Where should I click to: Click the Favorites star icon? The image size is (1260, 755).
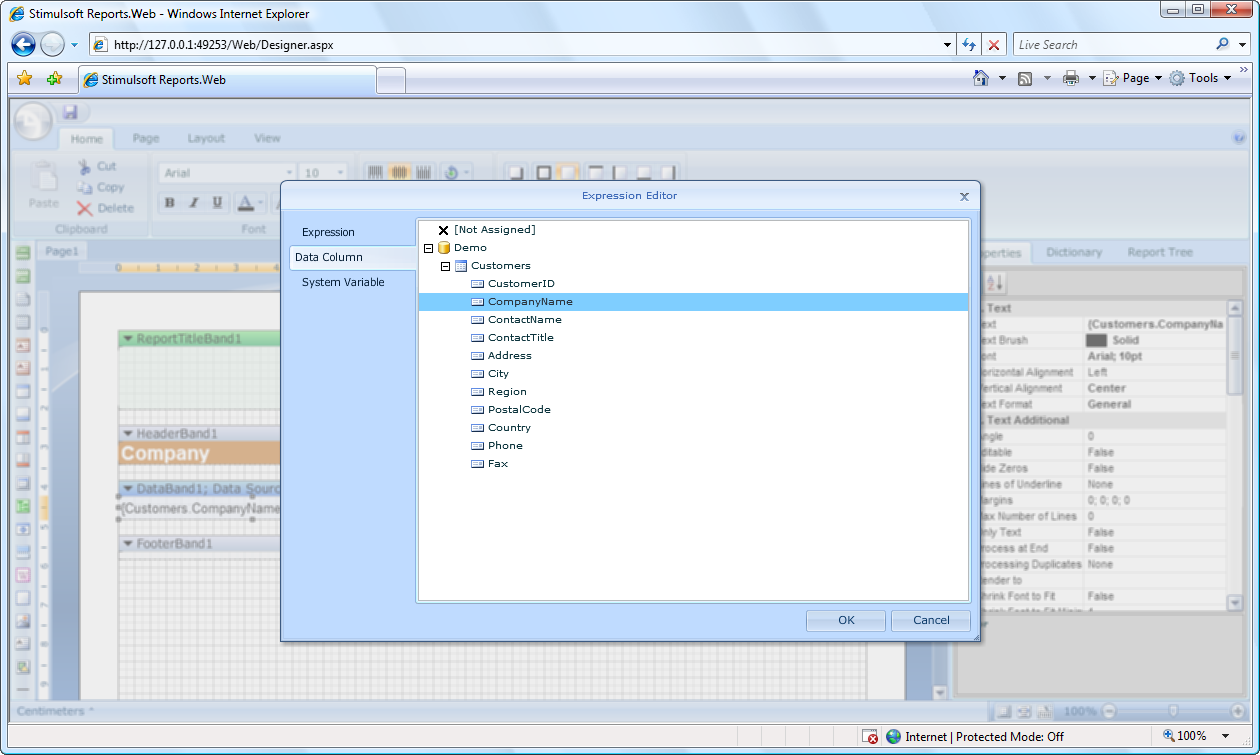click(x=25, y=79)
